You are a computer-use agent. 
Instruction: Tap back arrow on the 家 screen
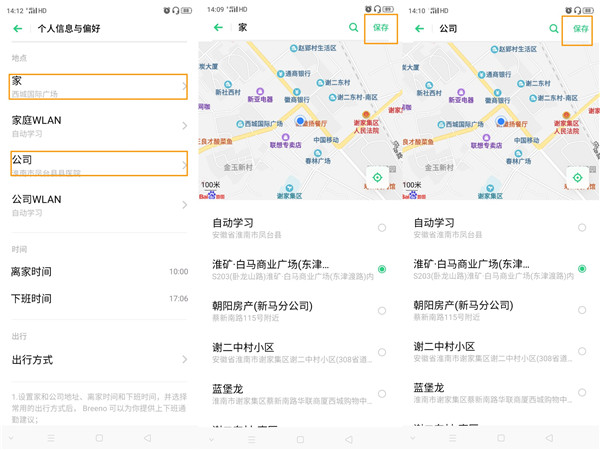(218, 28)
